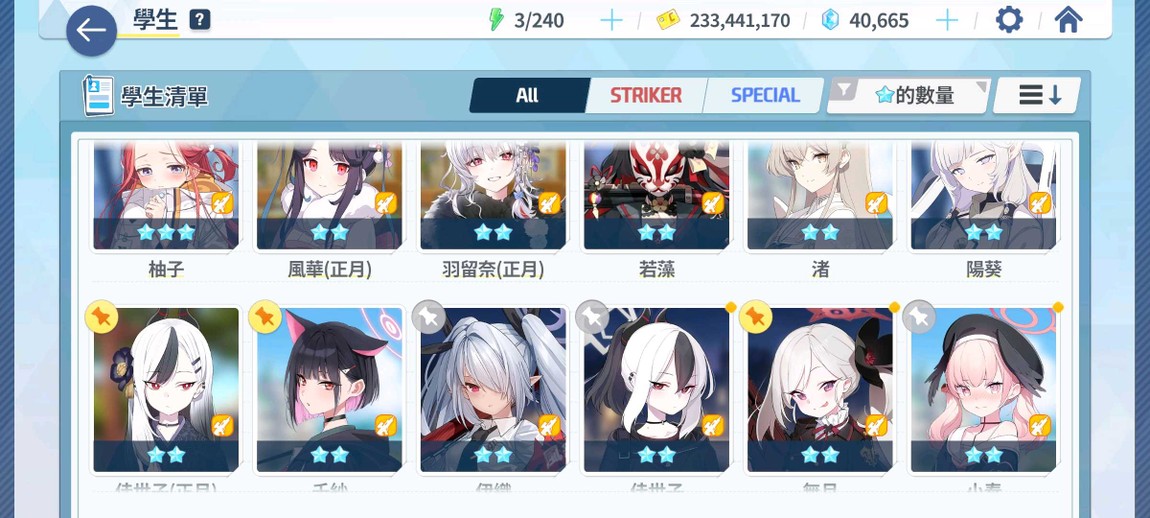Viewport: 1150px width, 518px height.
Task: Add gems with the plus next to 40,665
Action: pyautogui.click(x=947, y=21)
